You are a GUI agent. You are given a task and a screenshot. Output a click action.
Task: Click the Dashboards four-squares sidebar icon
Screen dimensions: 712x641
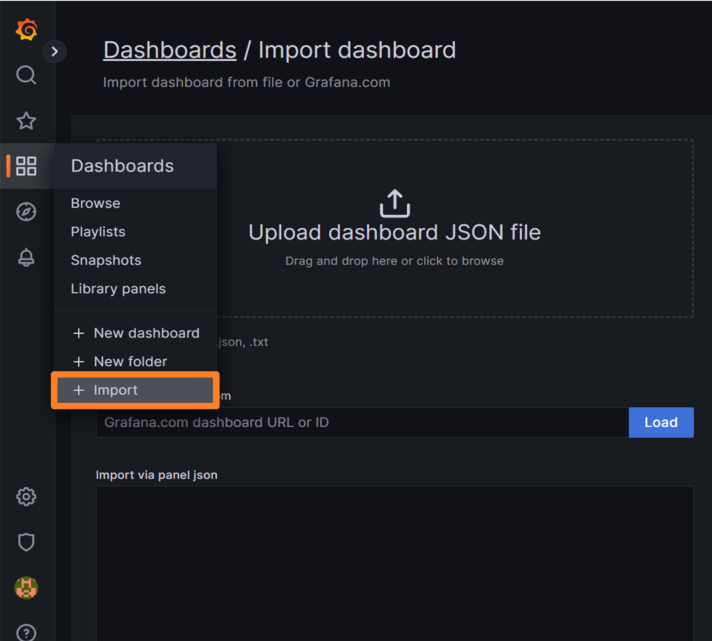pyautogui.click(x=26, y=166)
